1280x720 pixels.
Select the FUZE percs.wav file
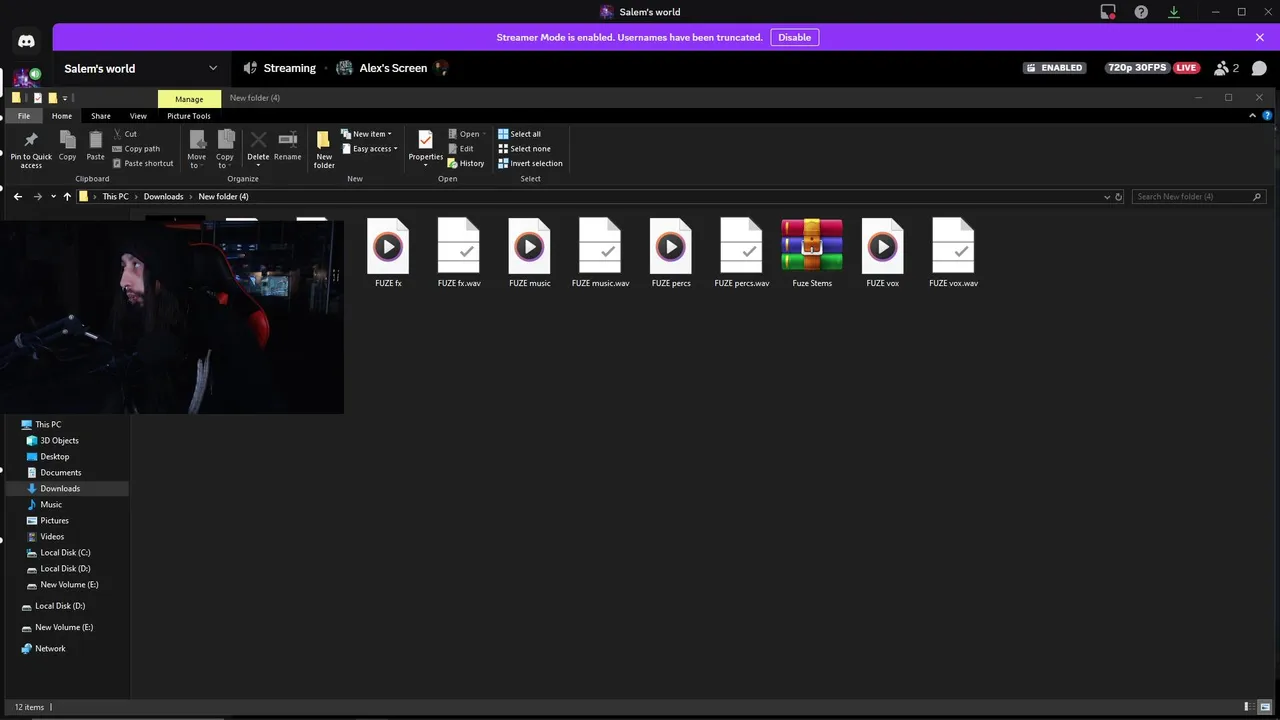tap(742, 253)
